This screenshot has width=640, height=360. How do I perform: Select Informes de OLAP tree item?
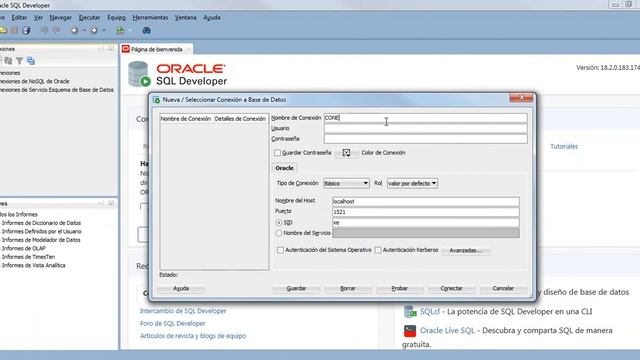click(24, 248)
